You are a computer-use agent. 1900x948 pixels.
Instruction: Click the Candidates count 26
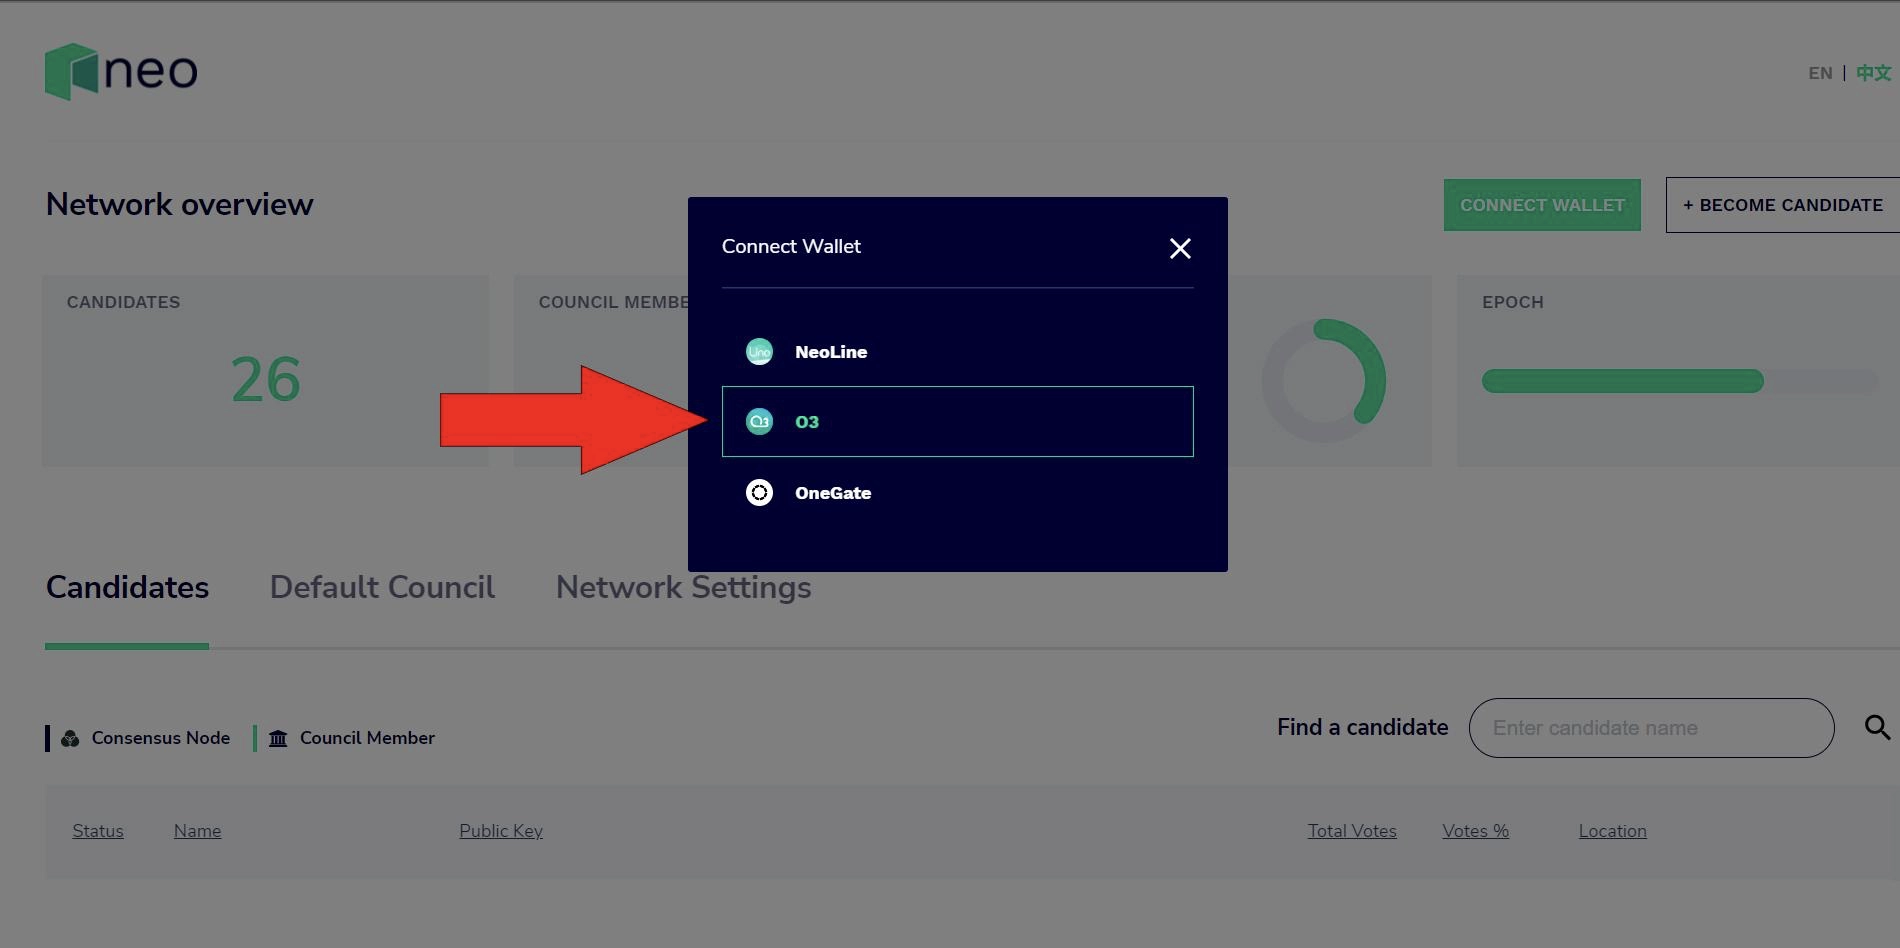pos(266,380)
